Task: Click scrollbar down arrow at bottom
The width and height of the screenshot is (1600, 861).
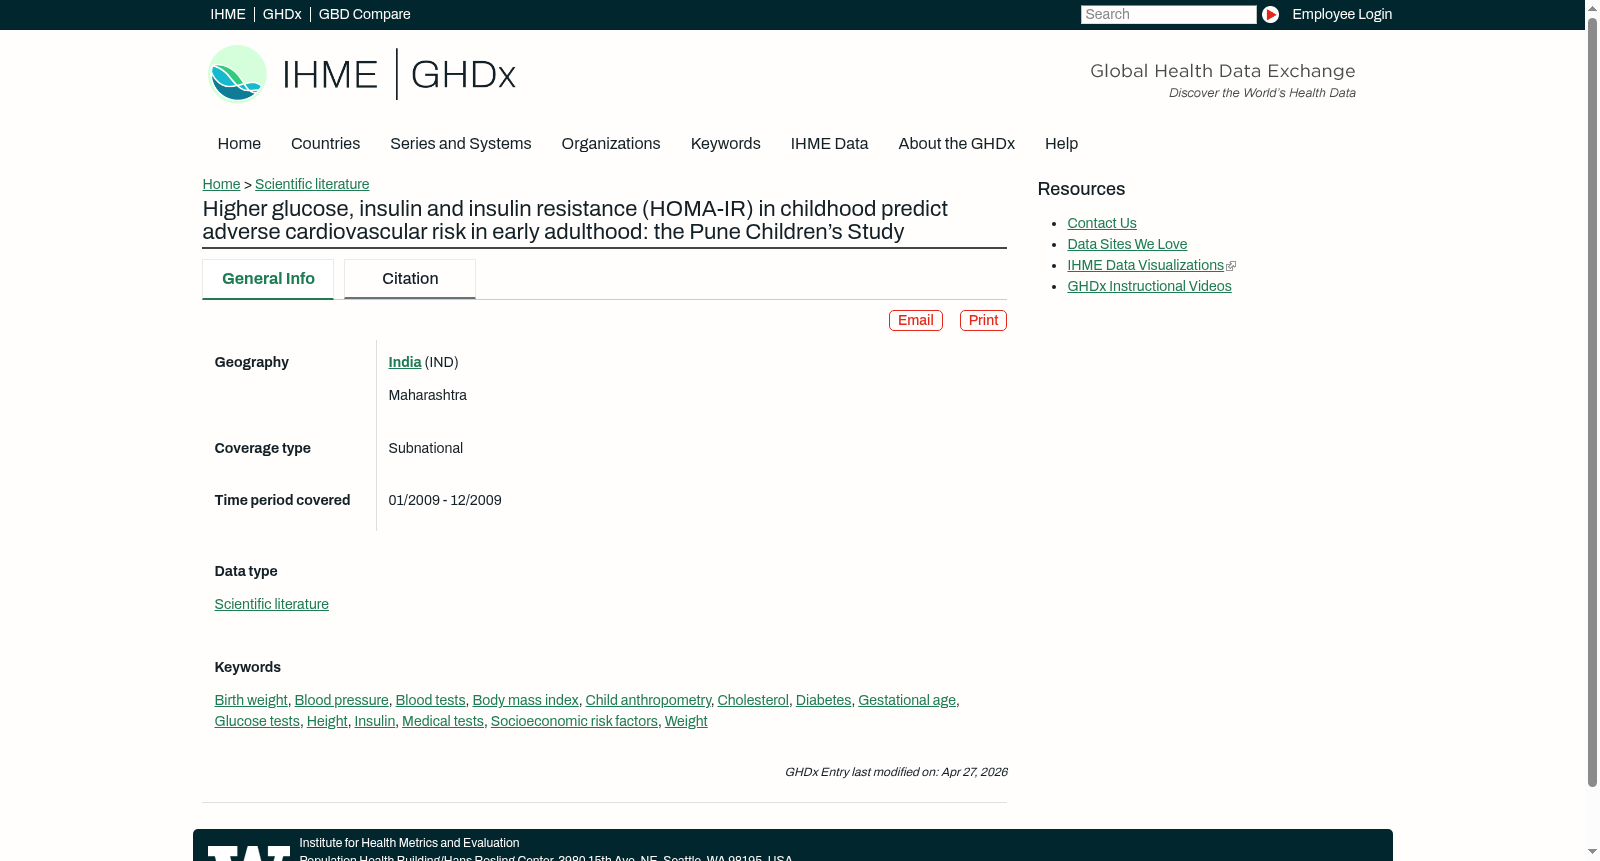Action: (1592, 853)
